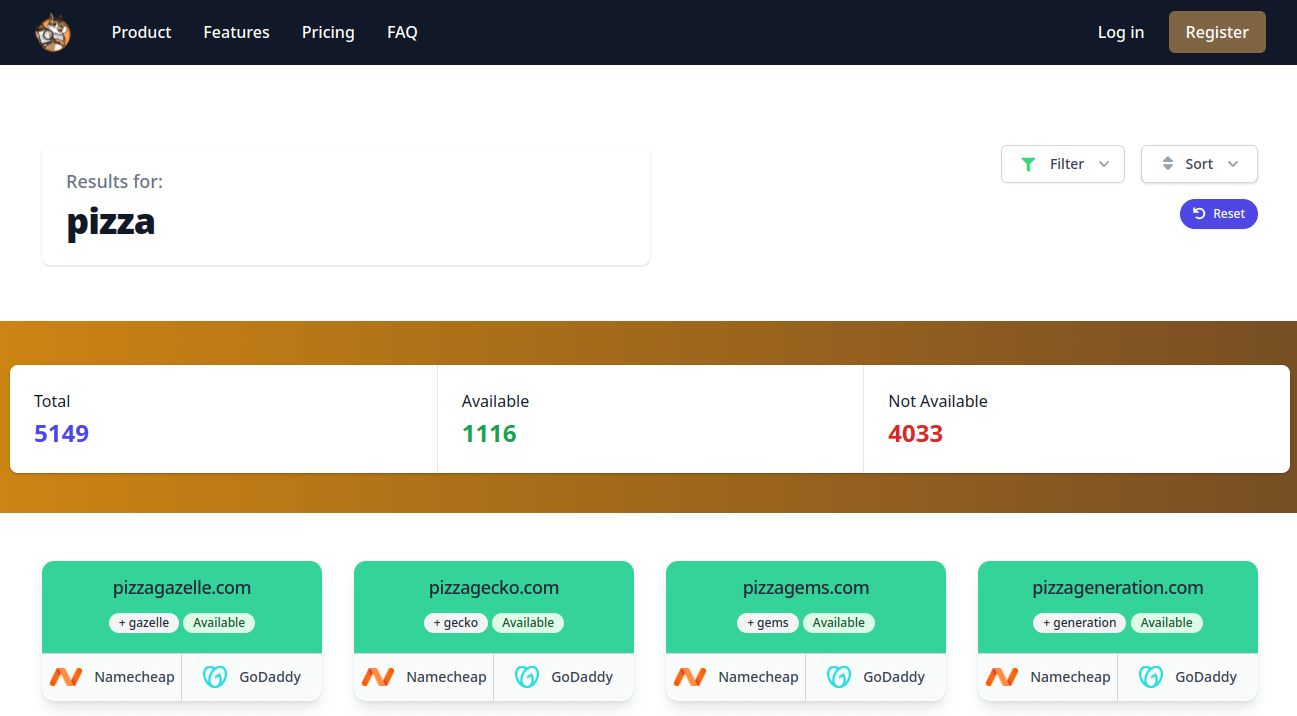The width and height of the screenshot is (1297, 716).
Task: Click the '+ gems' tag
Action: 768,623
